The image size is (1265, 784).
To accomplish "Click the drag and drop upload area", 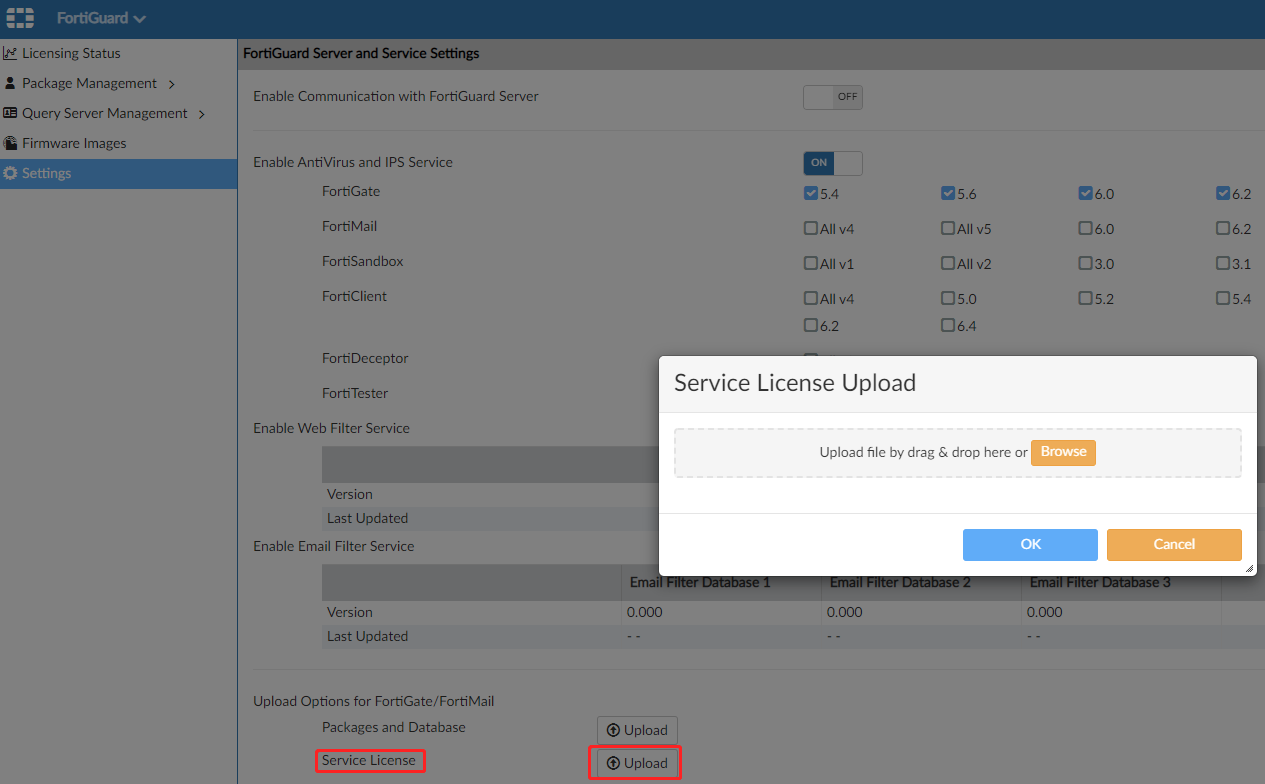I will 957,453.
